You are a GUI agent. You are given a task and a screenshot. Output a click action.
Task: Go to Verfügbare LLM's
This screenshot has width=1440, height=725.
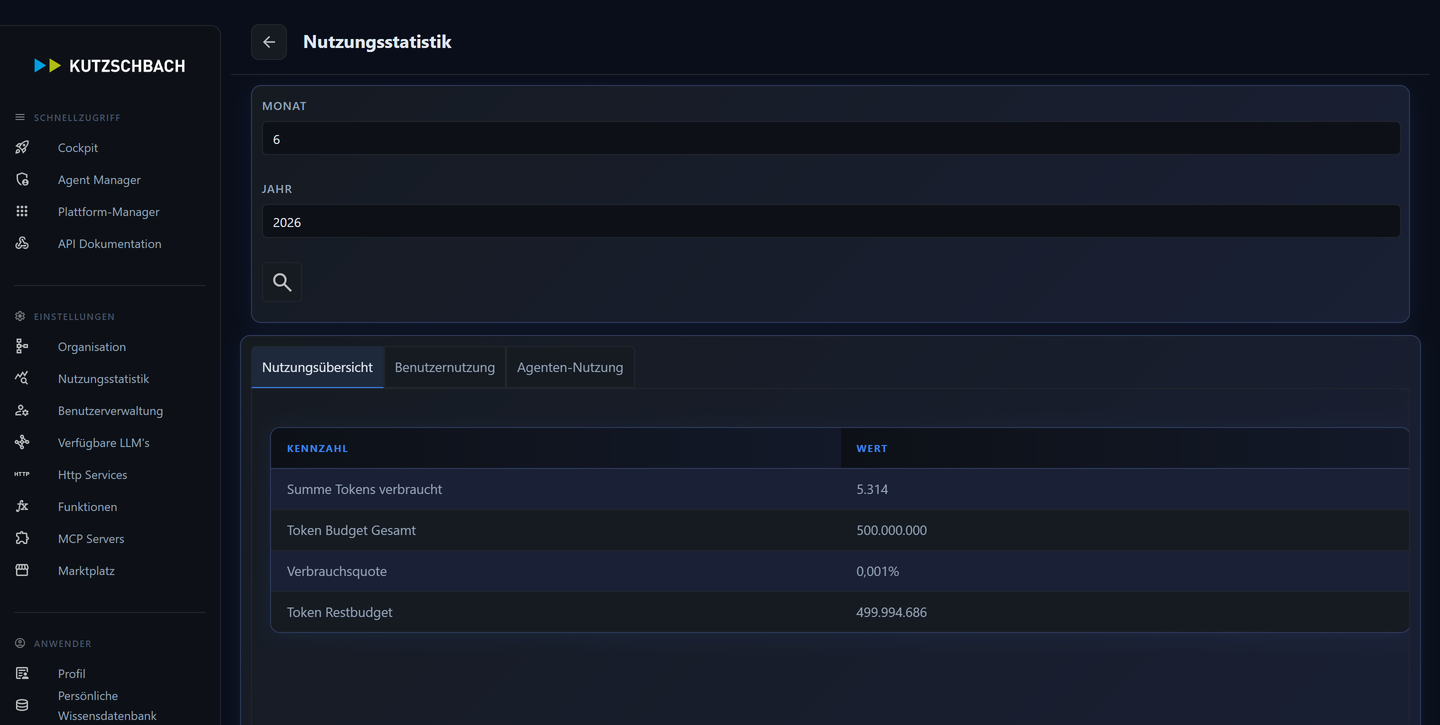click(x=103, y=443)
